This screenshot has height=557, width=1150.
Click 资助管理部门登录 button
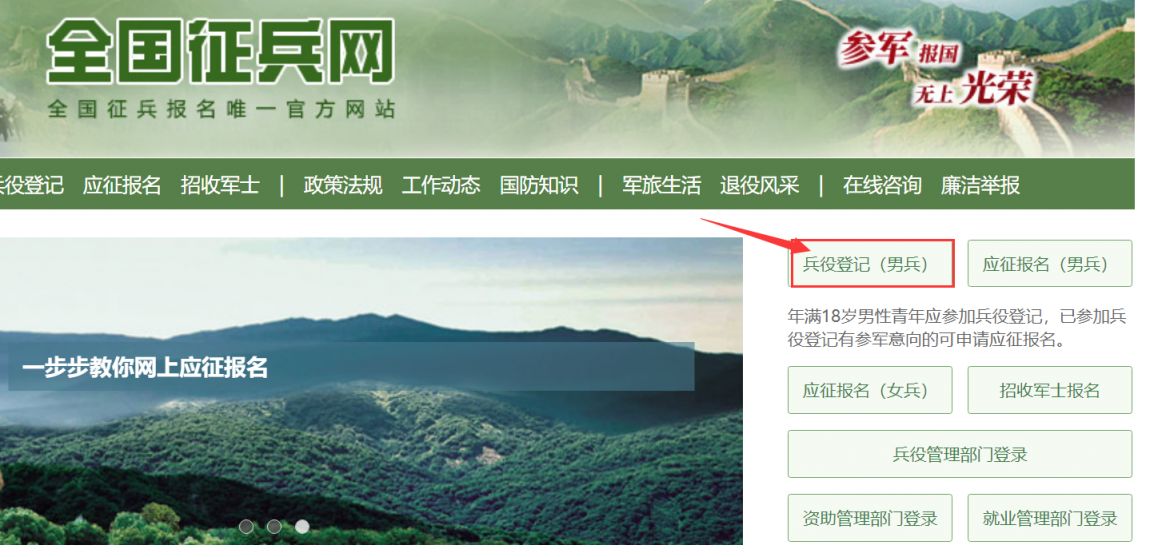pyautogui.click(x=870, y=518)
